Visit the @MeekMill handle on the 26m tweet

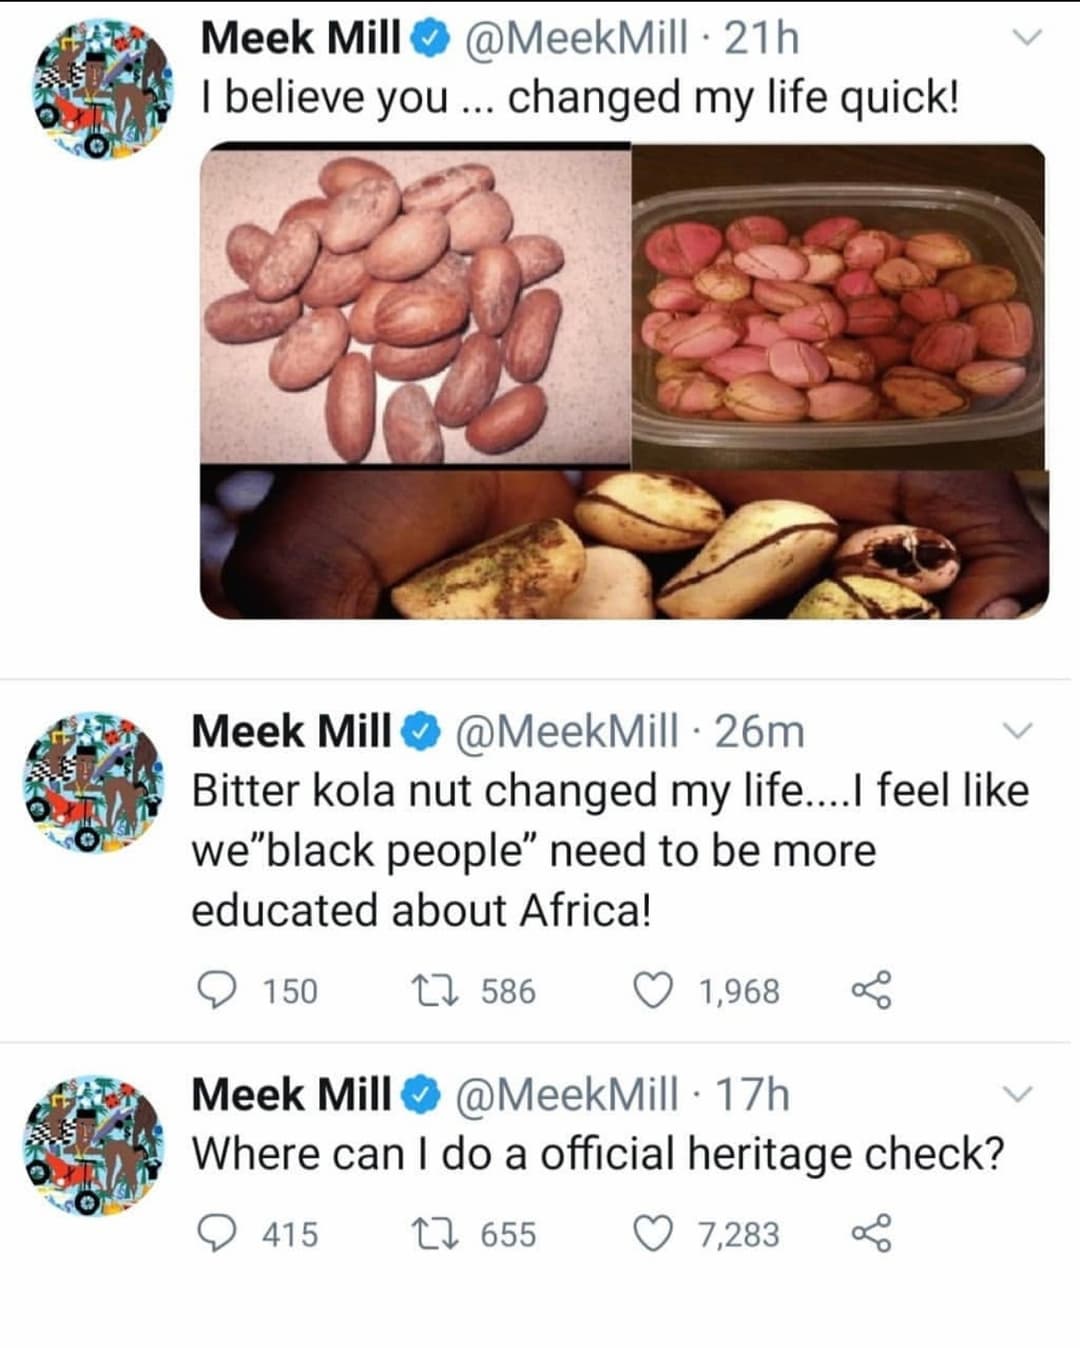566,731
